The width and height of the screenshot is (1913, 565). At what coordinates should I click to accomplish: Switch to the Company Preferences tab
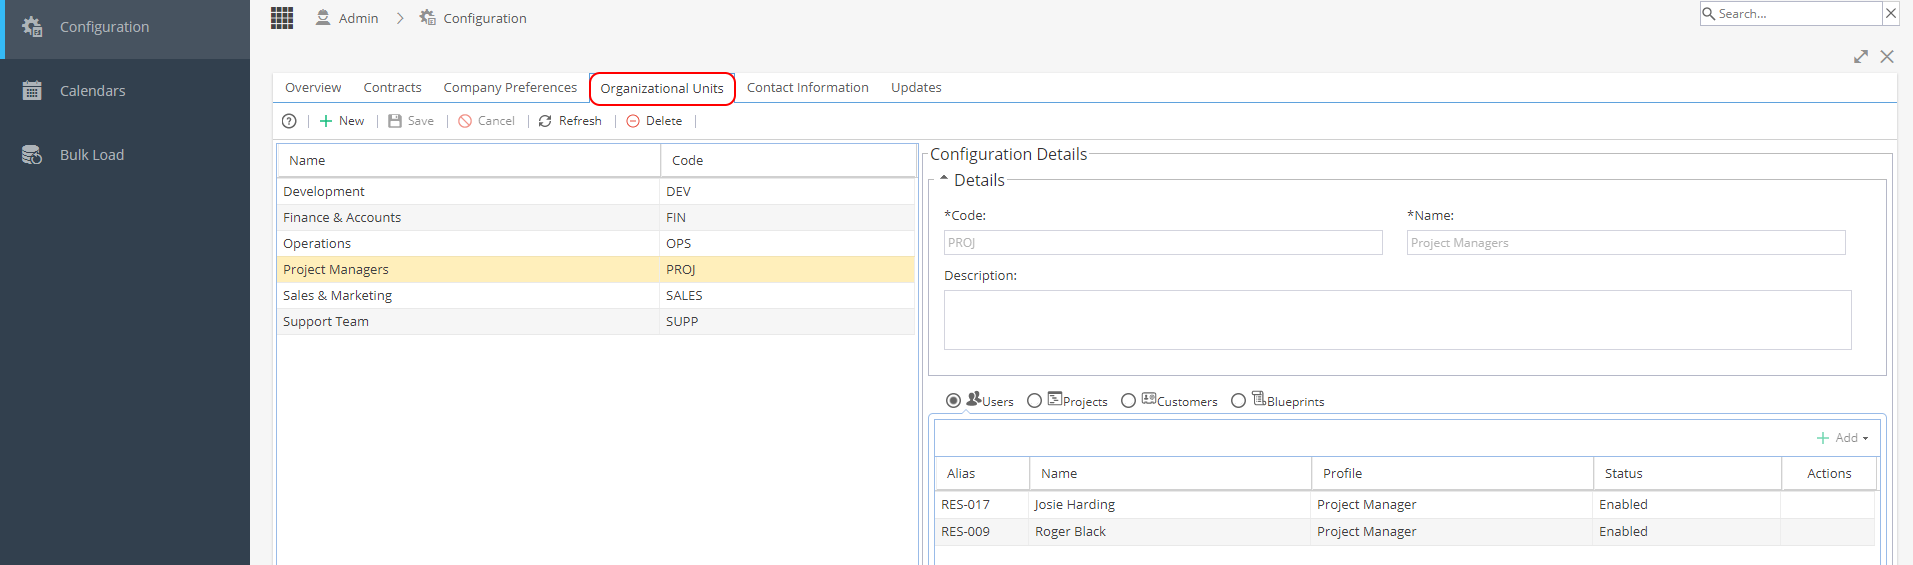click(510, 88)
